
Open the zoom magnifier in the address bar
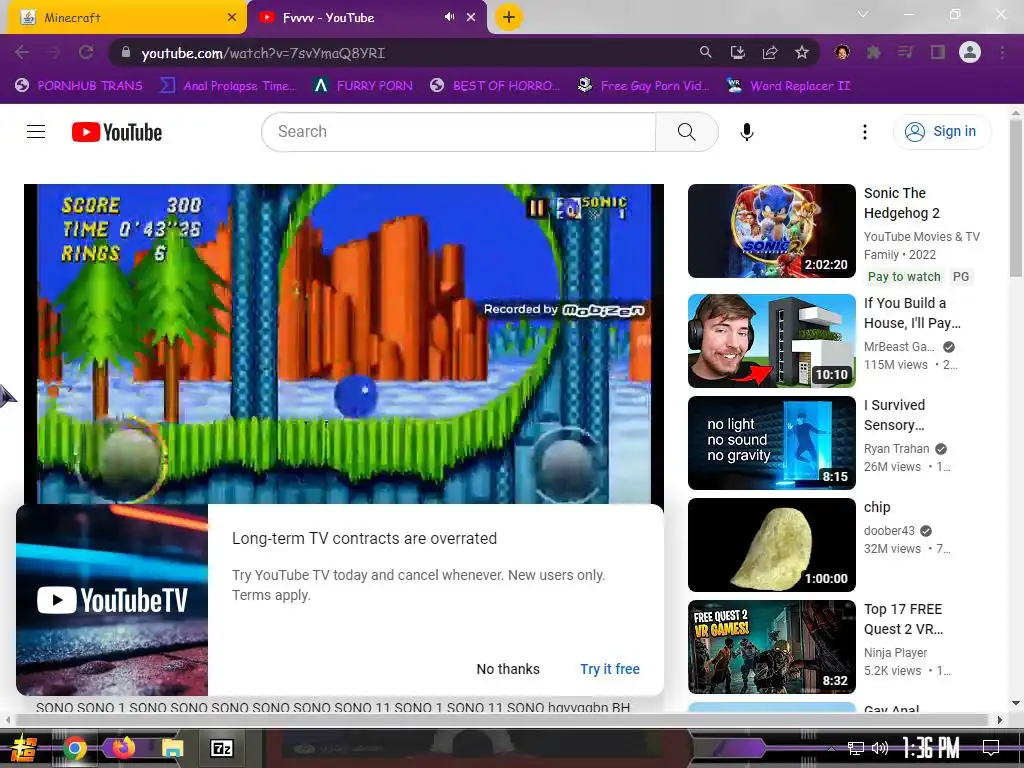[x=705, y=52]
